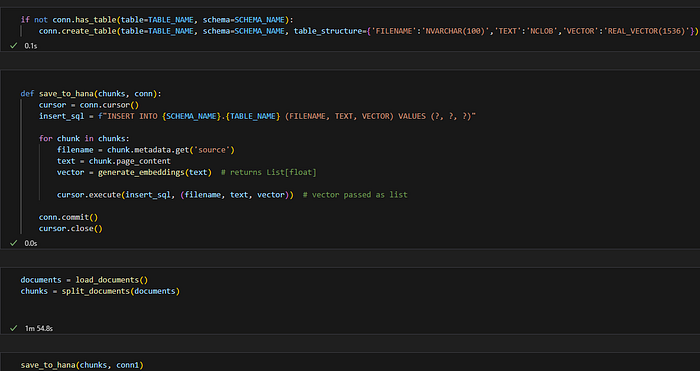The width and height of the screenshot is (700, 371).
Task: Click the green success checkmark beside 0.0s
Action: [13, 243]
